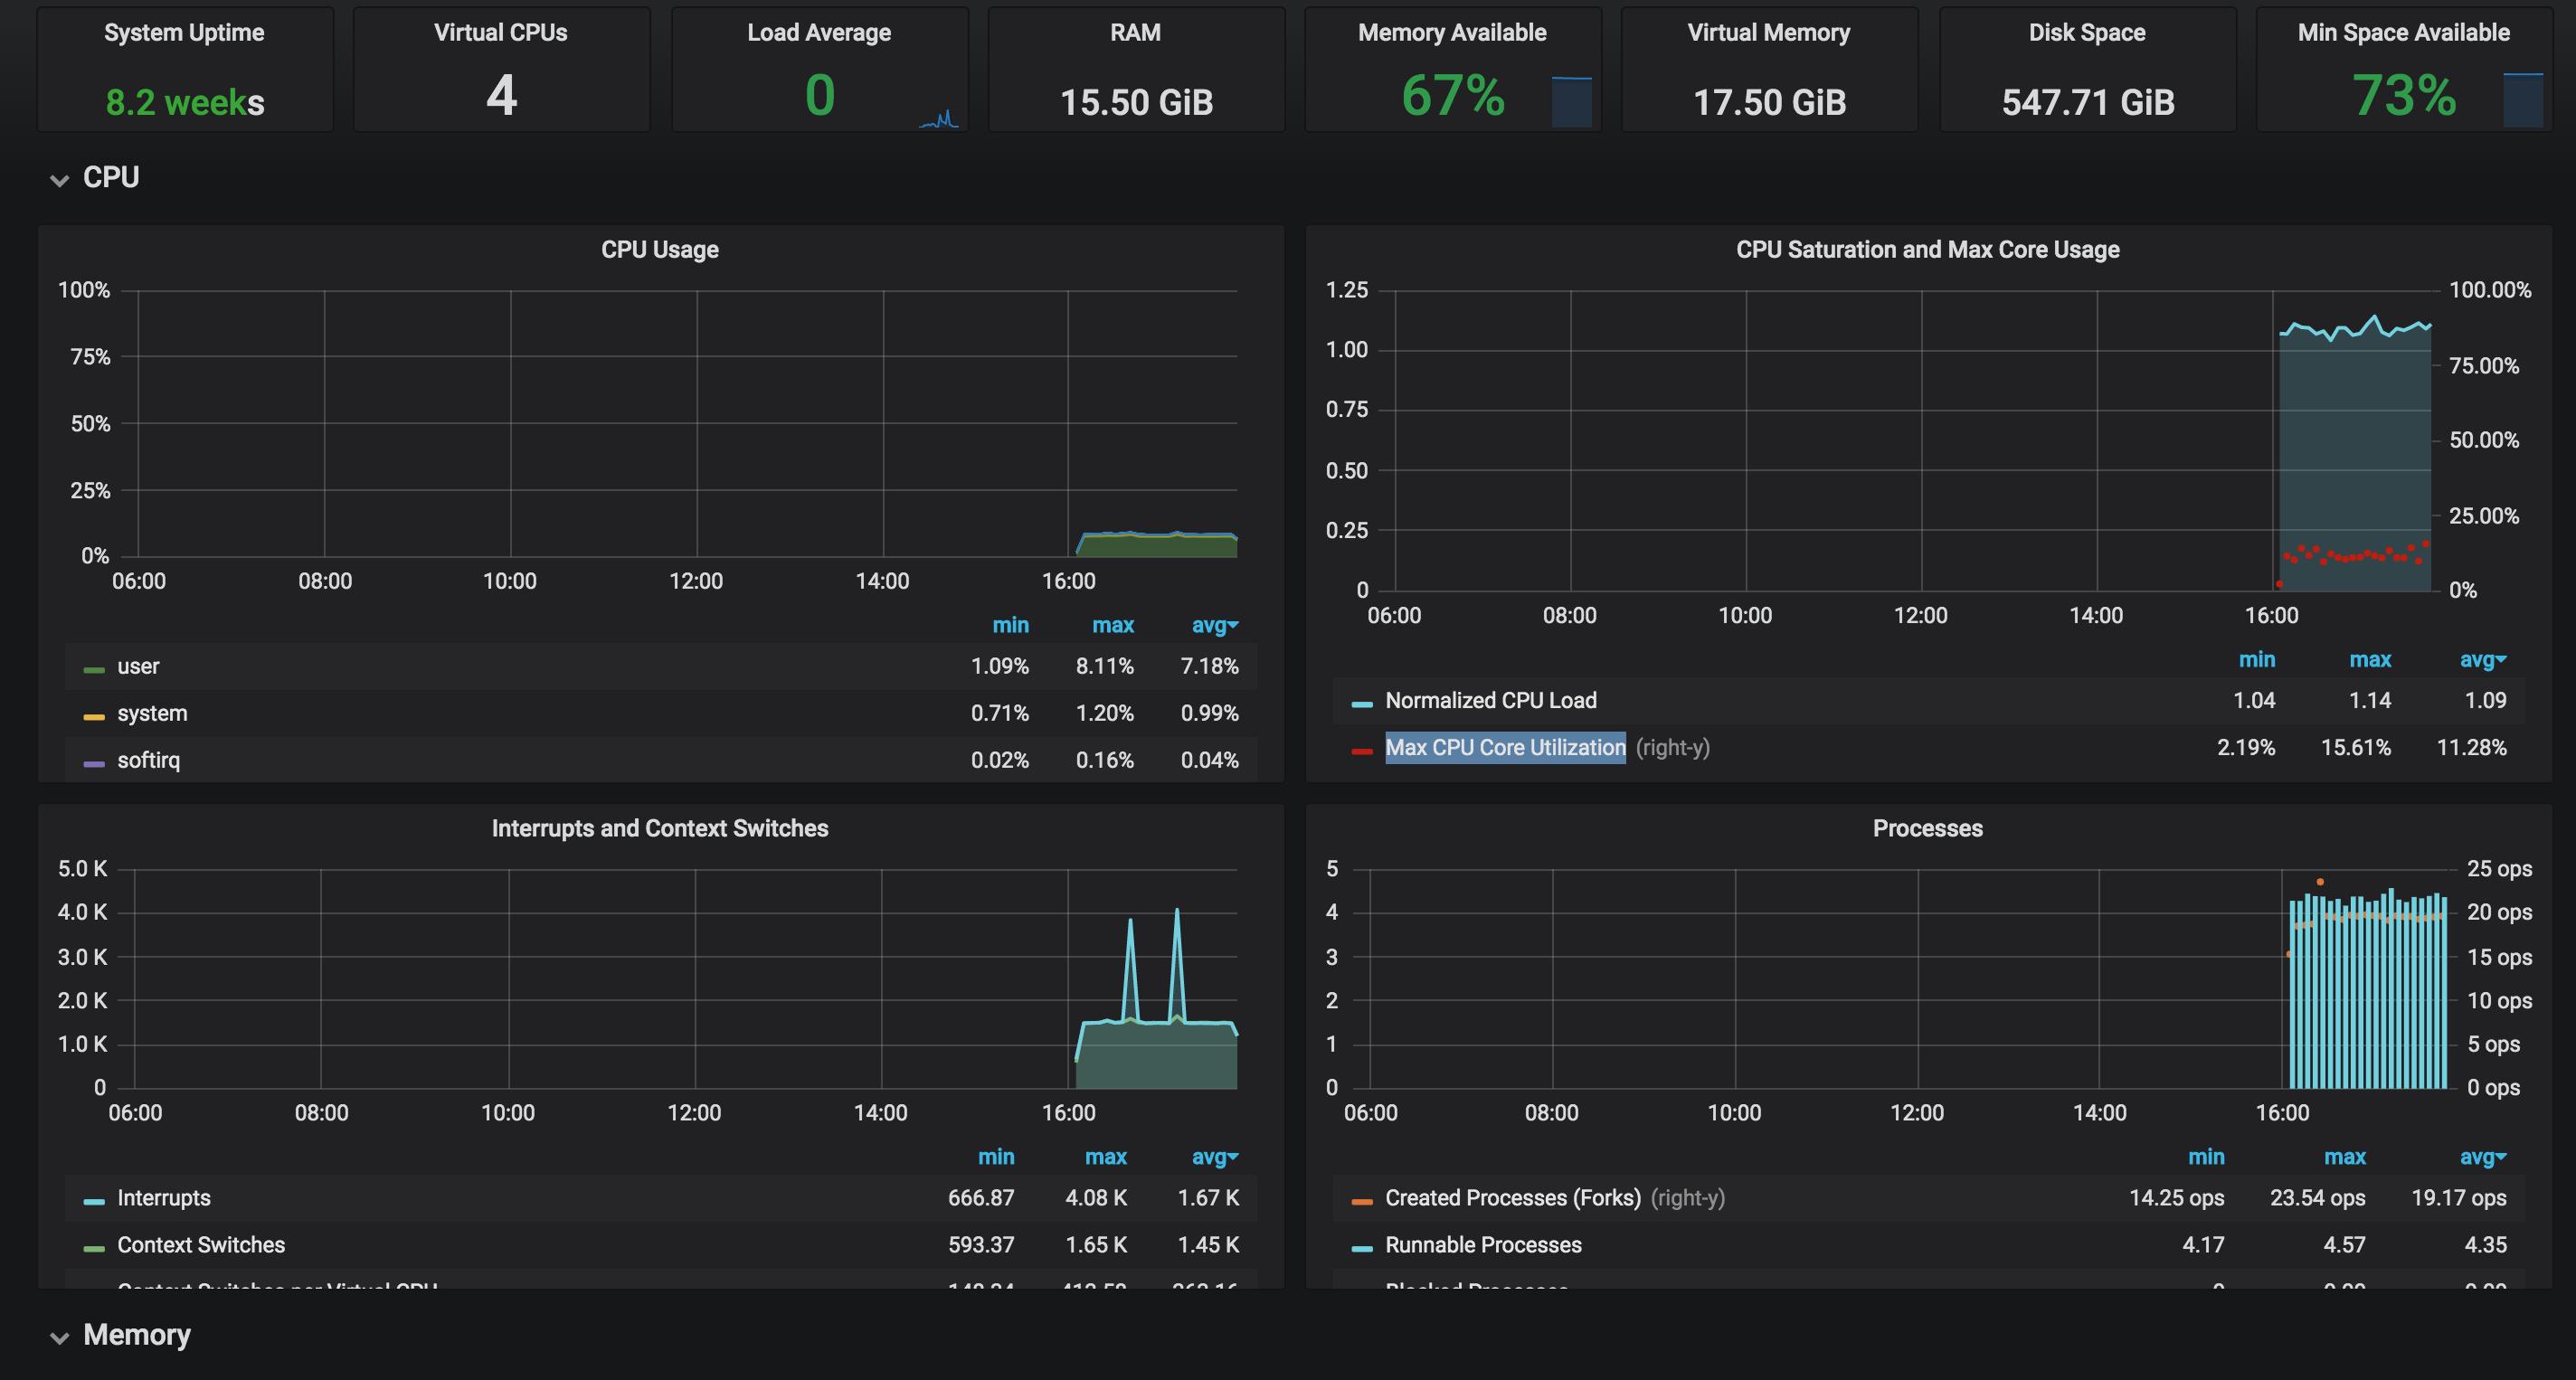The image size is (2576, 1380).
Task: Collapse the Memory row chevron
Action: tap(59, 1337)
